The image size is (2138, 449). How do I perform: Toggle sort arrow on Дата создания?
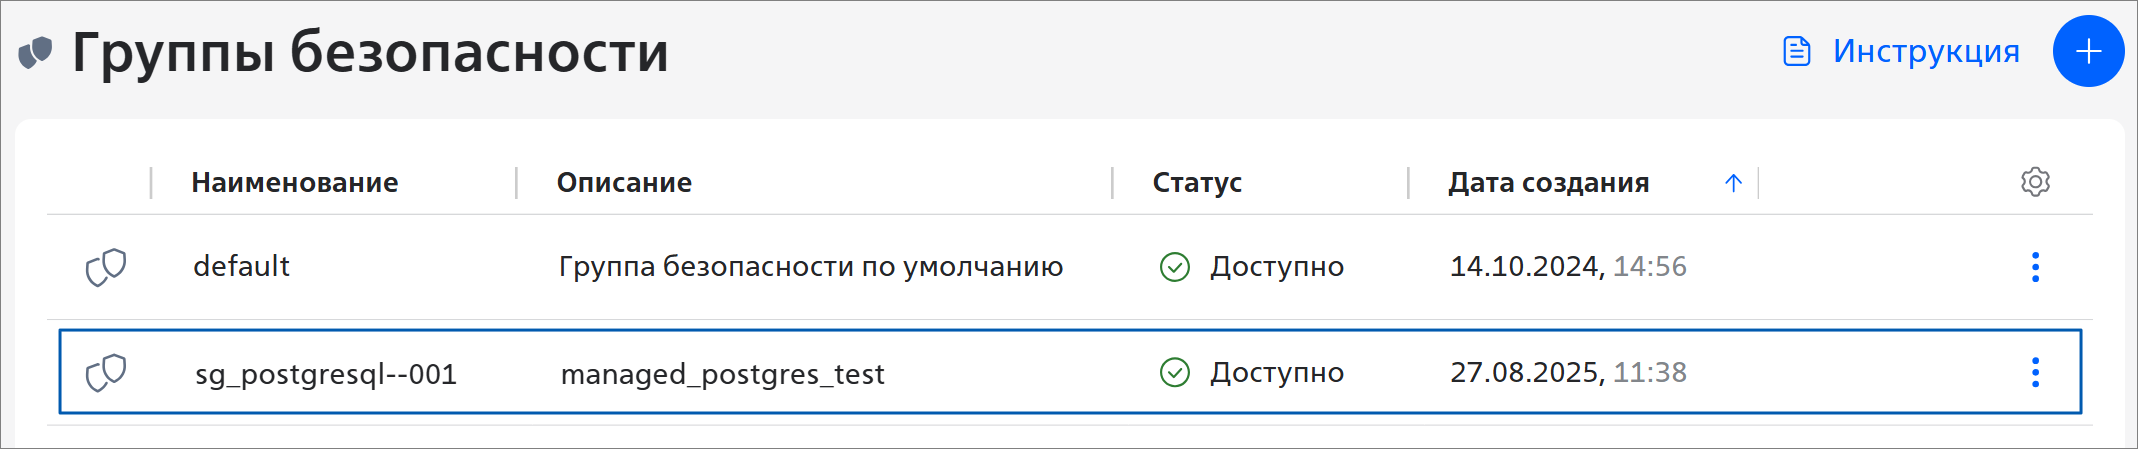click(x=1733, y=183)
